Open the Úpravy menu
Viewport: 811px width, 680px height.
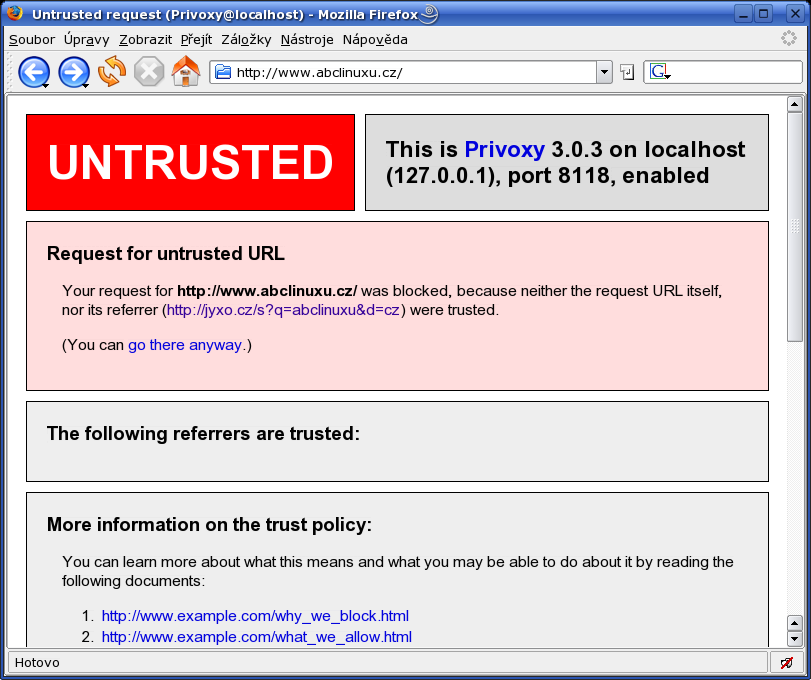87,40
